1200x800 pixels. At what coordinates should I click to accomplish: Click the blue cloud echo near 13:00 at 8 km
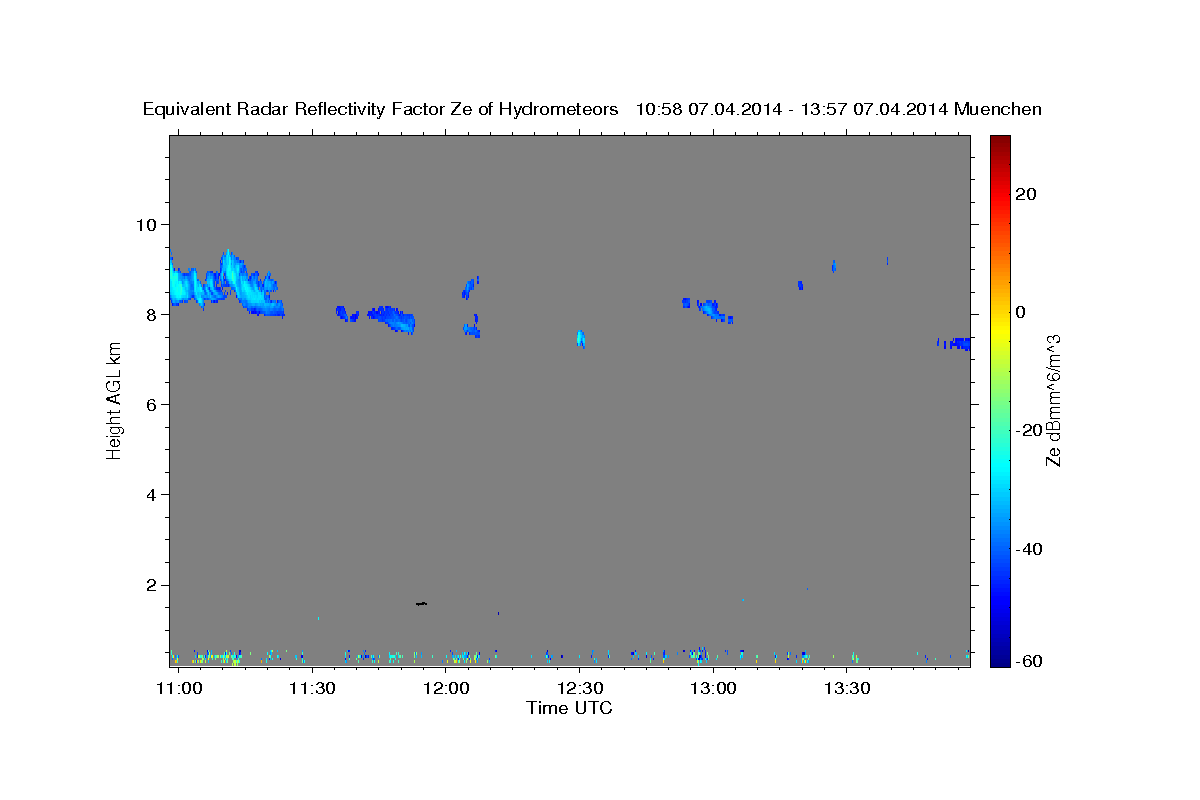[714, 310]
